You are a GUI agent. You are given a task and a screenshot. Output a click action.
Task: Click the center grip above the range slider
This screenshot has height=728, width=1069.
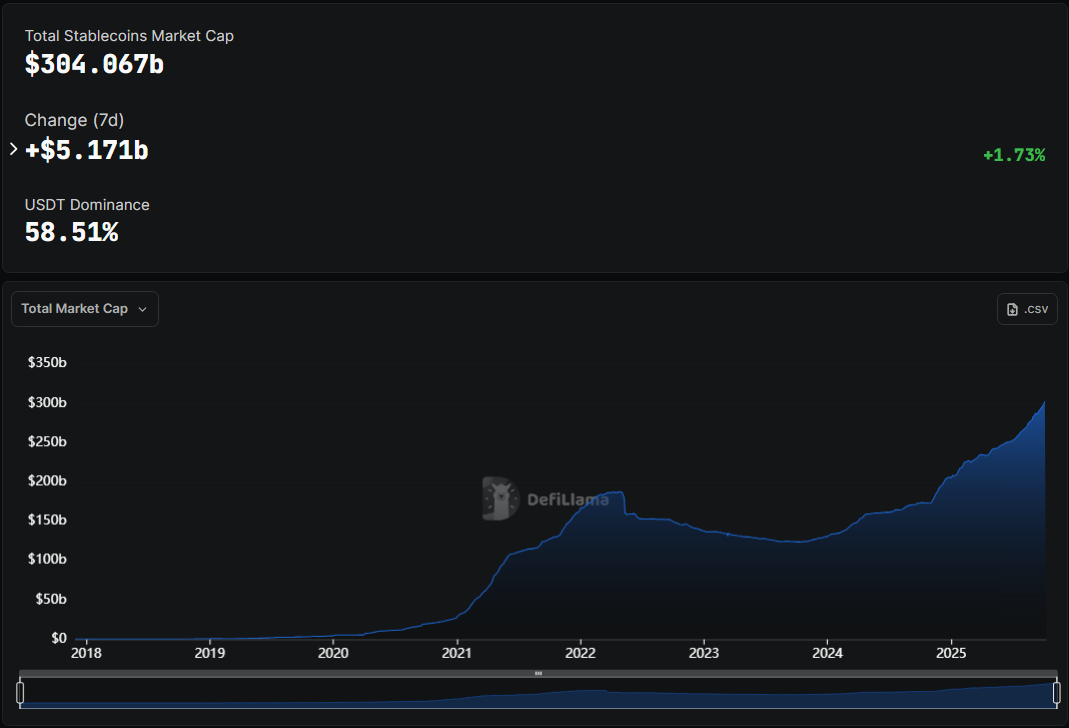(538, 673)
